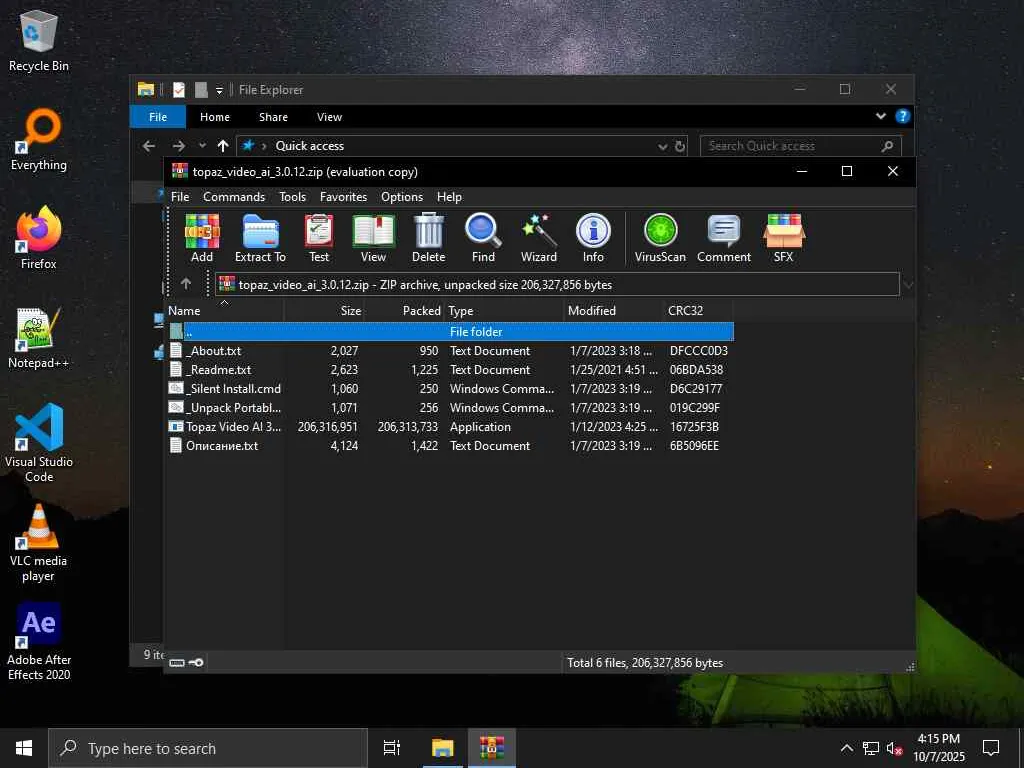Click Search Quick access field
The width and height of the screenshot is (1024, 768).
click(x=801, y=146)
